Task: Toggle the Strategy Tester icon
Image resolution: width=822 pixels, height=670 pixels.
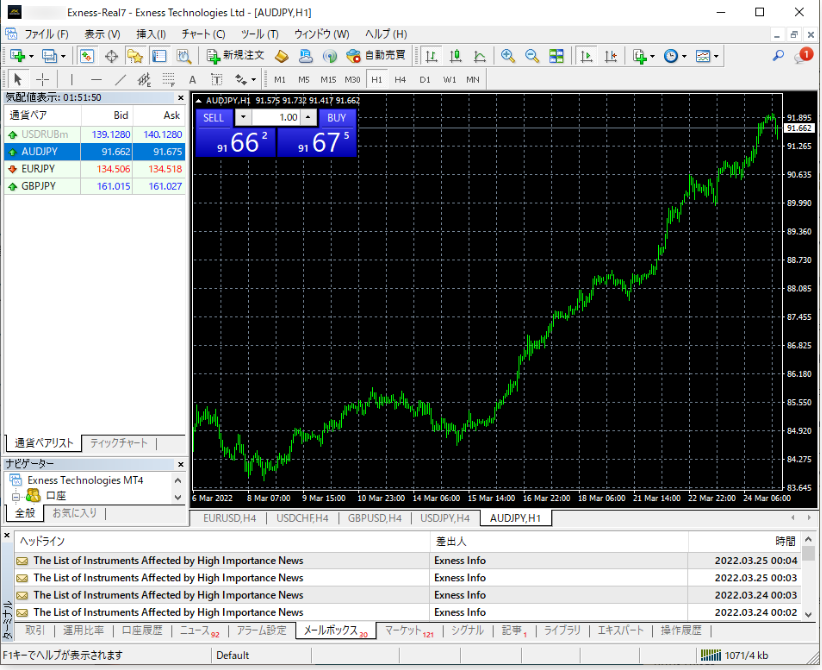Action: click(183, 56)
